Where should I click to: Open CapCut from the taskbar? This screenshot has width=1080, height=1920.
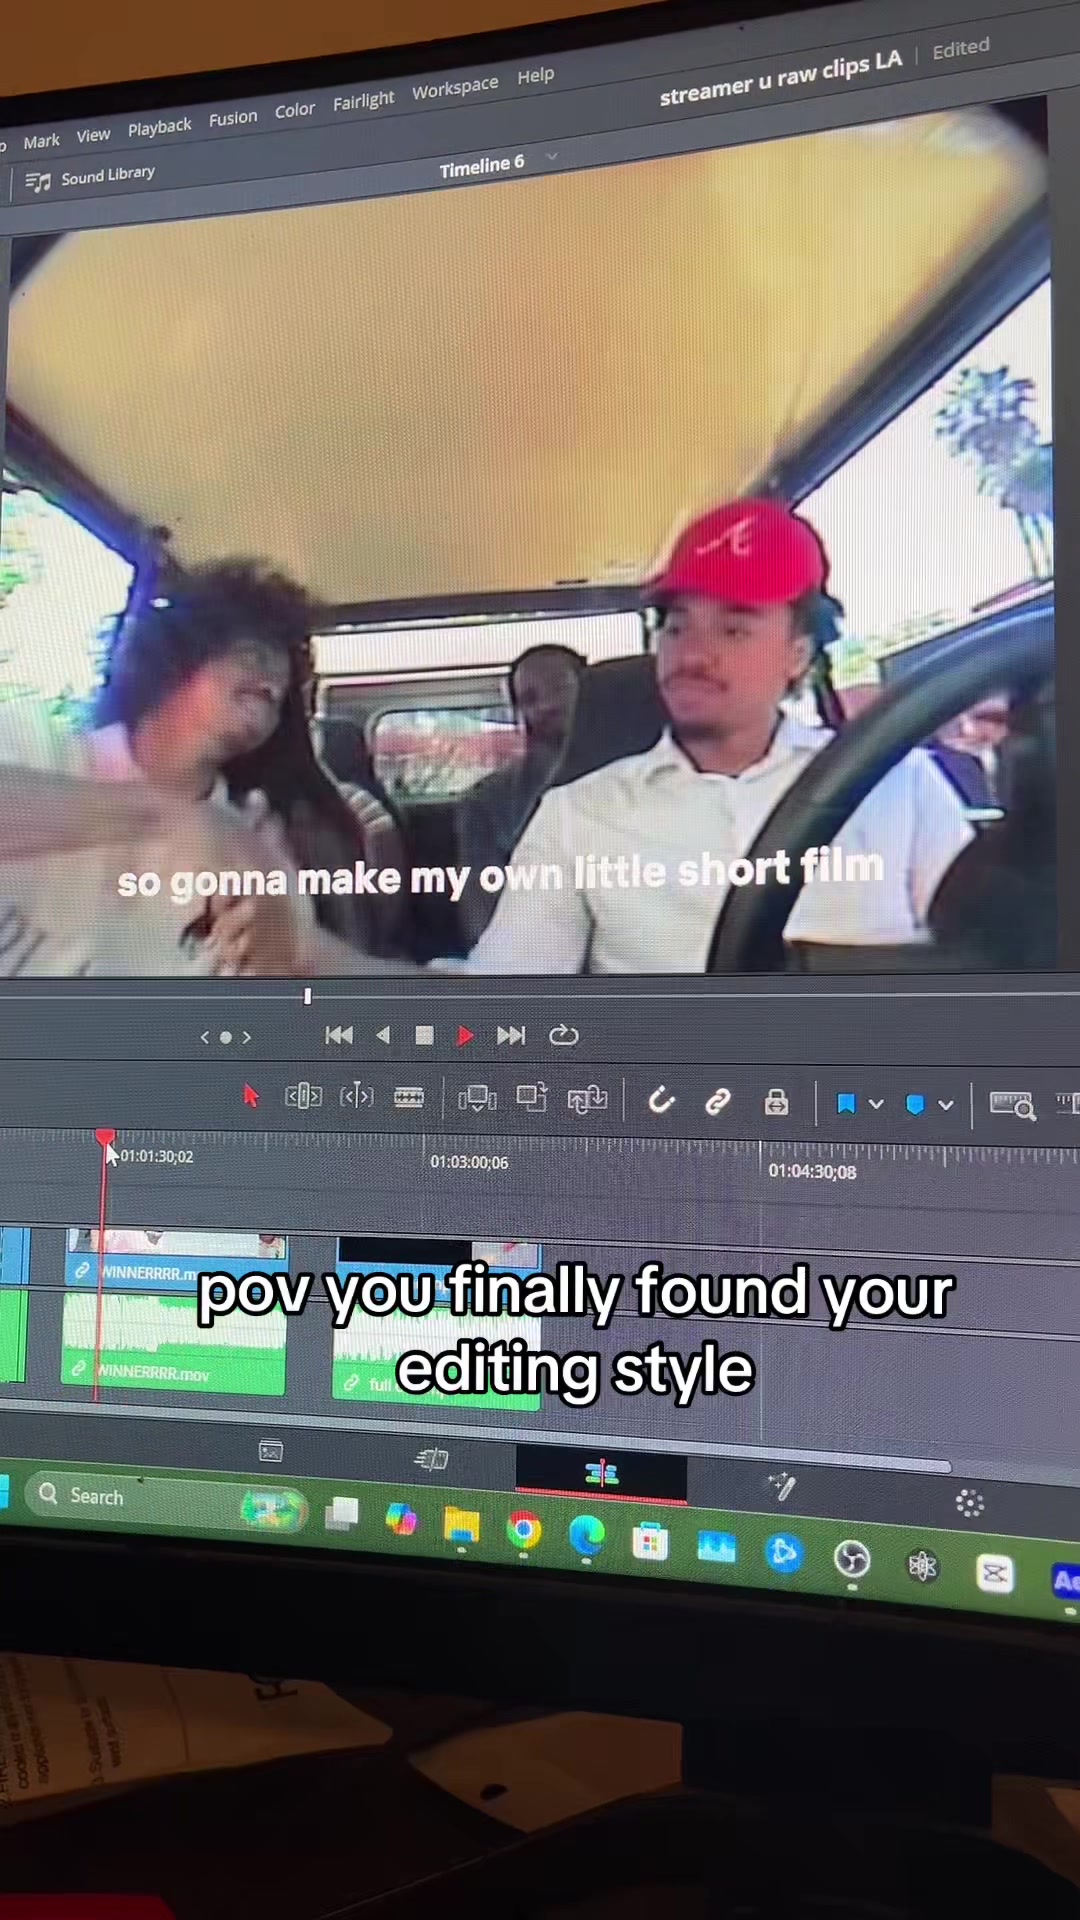point(994,1573)
